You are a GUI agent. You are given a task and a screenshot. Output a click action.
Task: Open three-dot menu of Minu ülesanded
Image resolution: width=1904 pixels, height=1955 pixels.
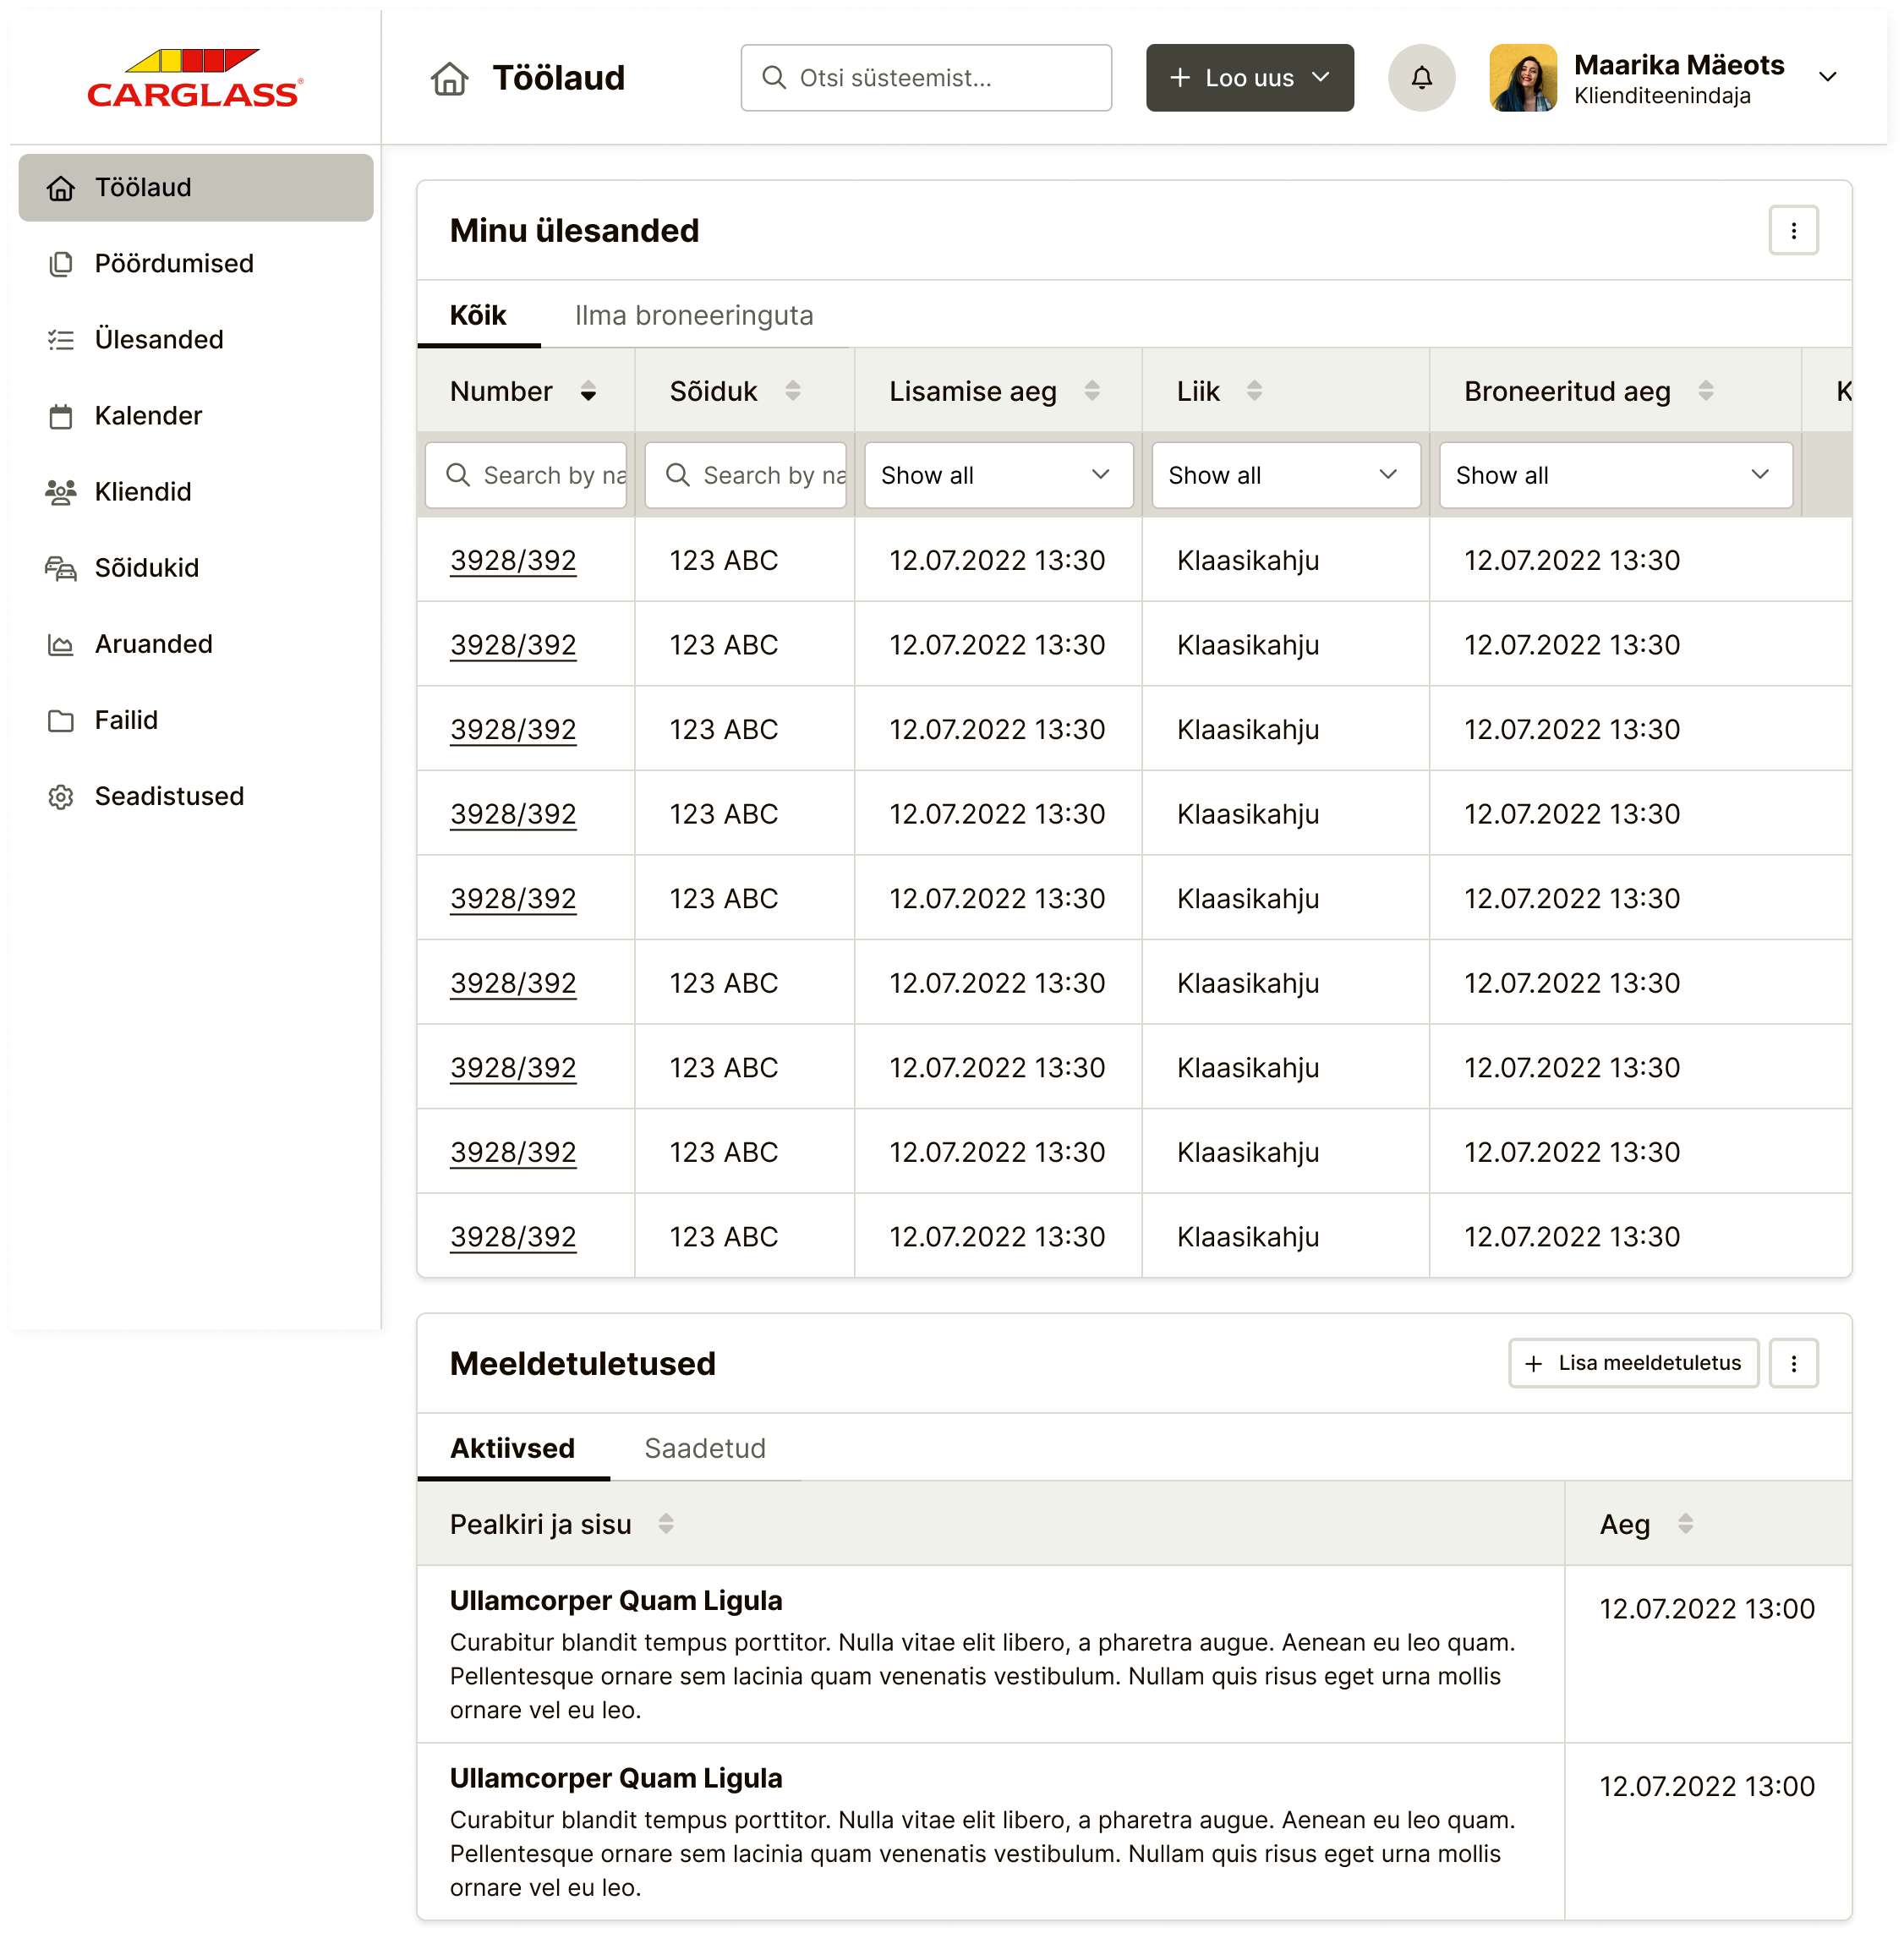coord(1793,231)
